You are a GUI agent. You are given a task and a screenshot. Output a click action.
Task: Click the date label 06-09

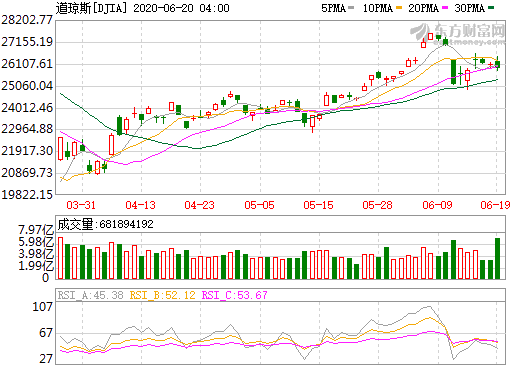[x=437, y=205]
